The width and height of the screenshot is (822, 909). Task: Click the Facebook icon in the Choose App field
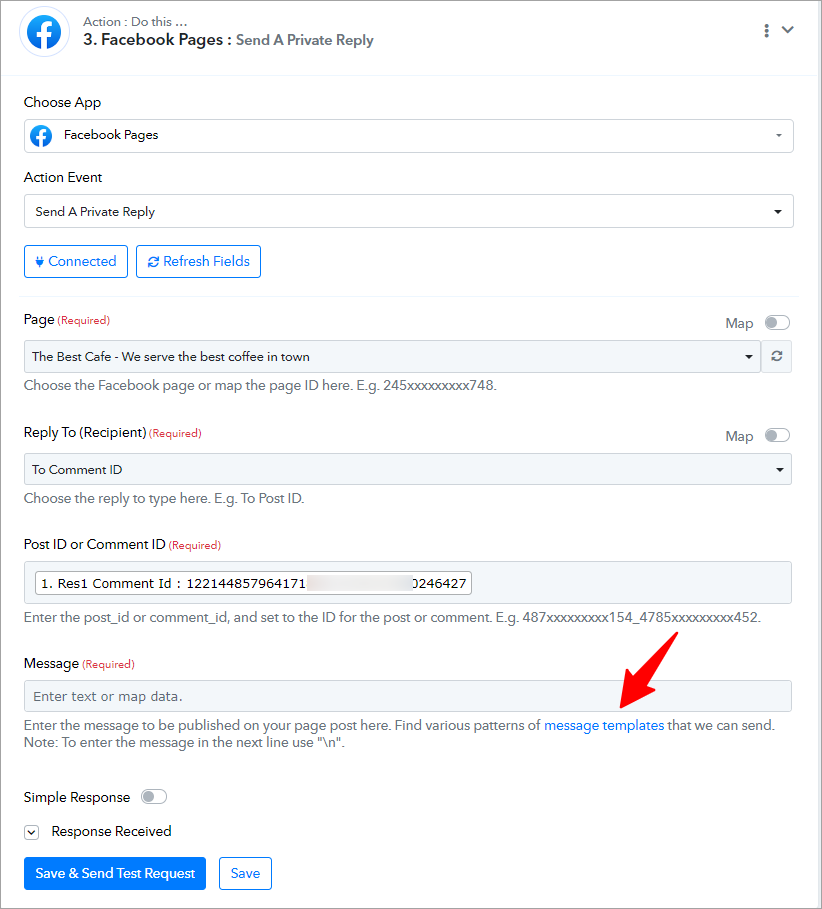(x=41, y=136)
